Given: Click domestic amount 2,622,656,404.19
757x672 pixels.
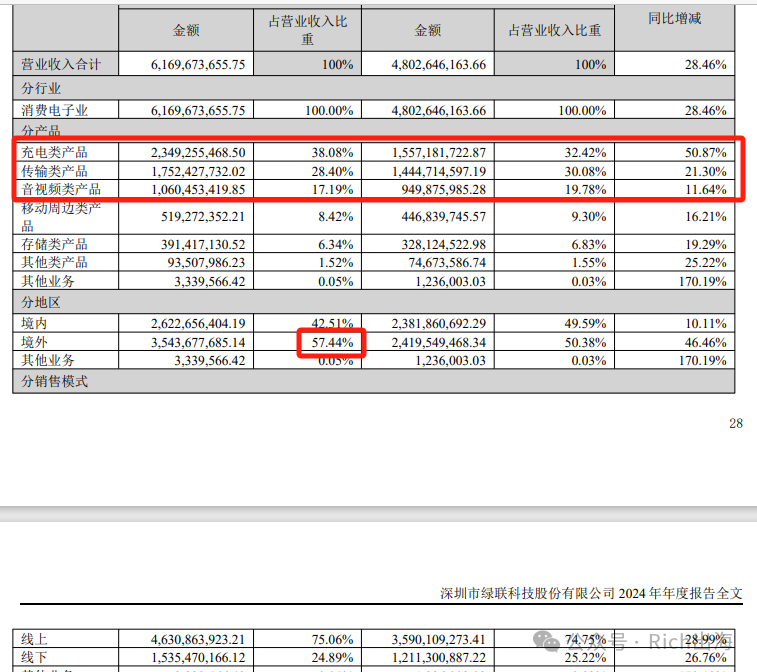Looking at the screenshot, I should click(x=198, y=324).
